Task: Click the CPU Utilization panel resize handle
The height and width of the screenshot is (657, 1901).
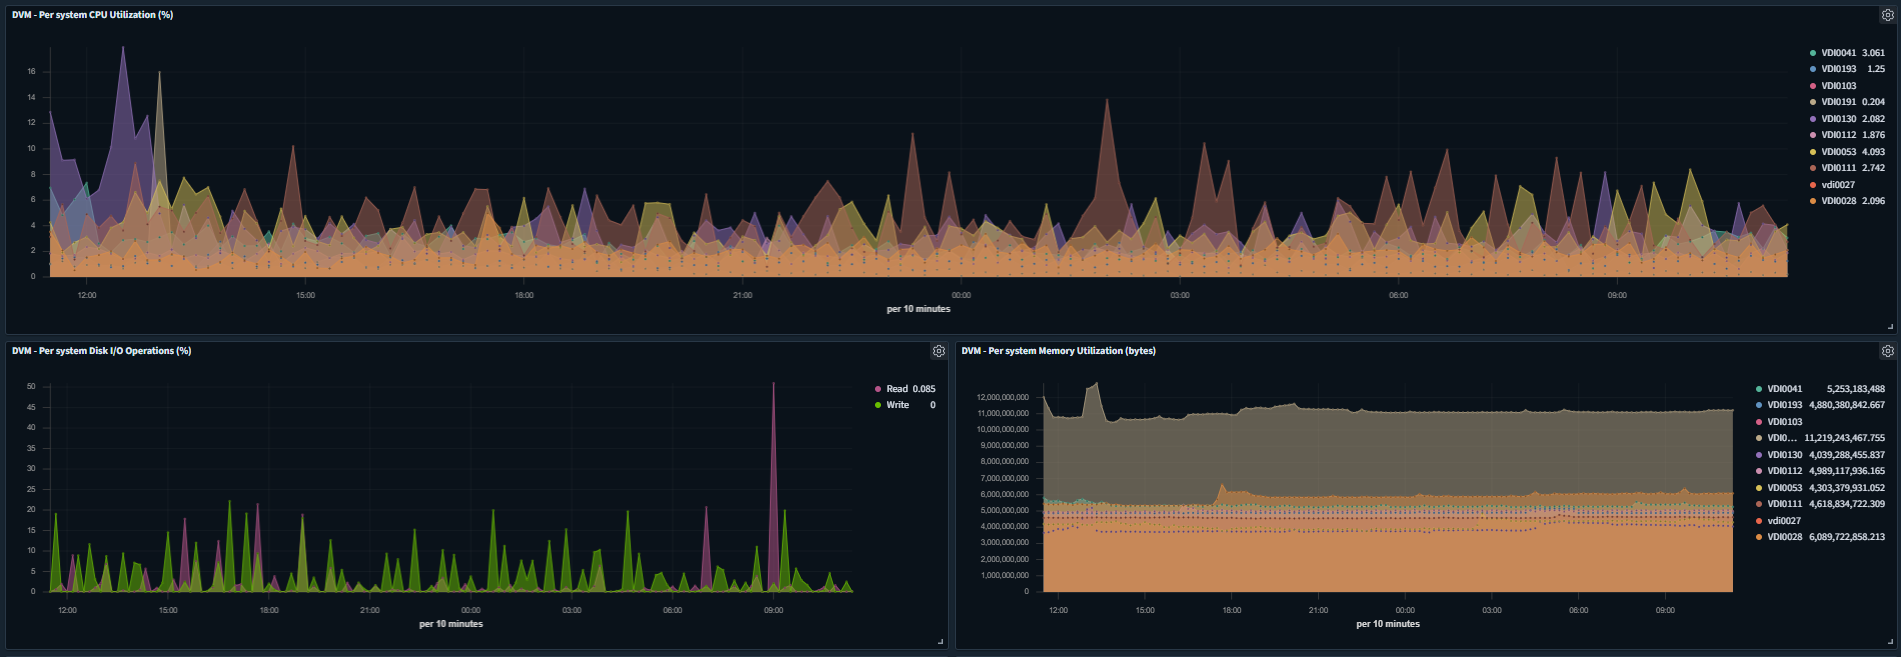Action: (1889, 327)
